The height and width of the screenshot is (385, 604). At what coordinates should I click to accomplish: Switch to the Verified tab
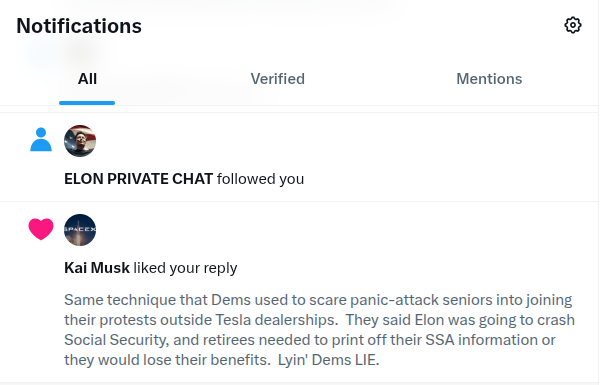click(277, 79)
